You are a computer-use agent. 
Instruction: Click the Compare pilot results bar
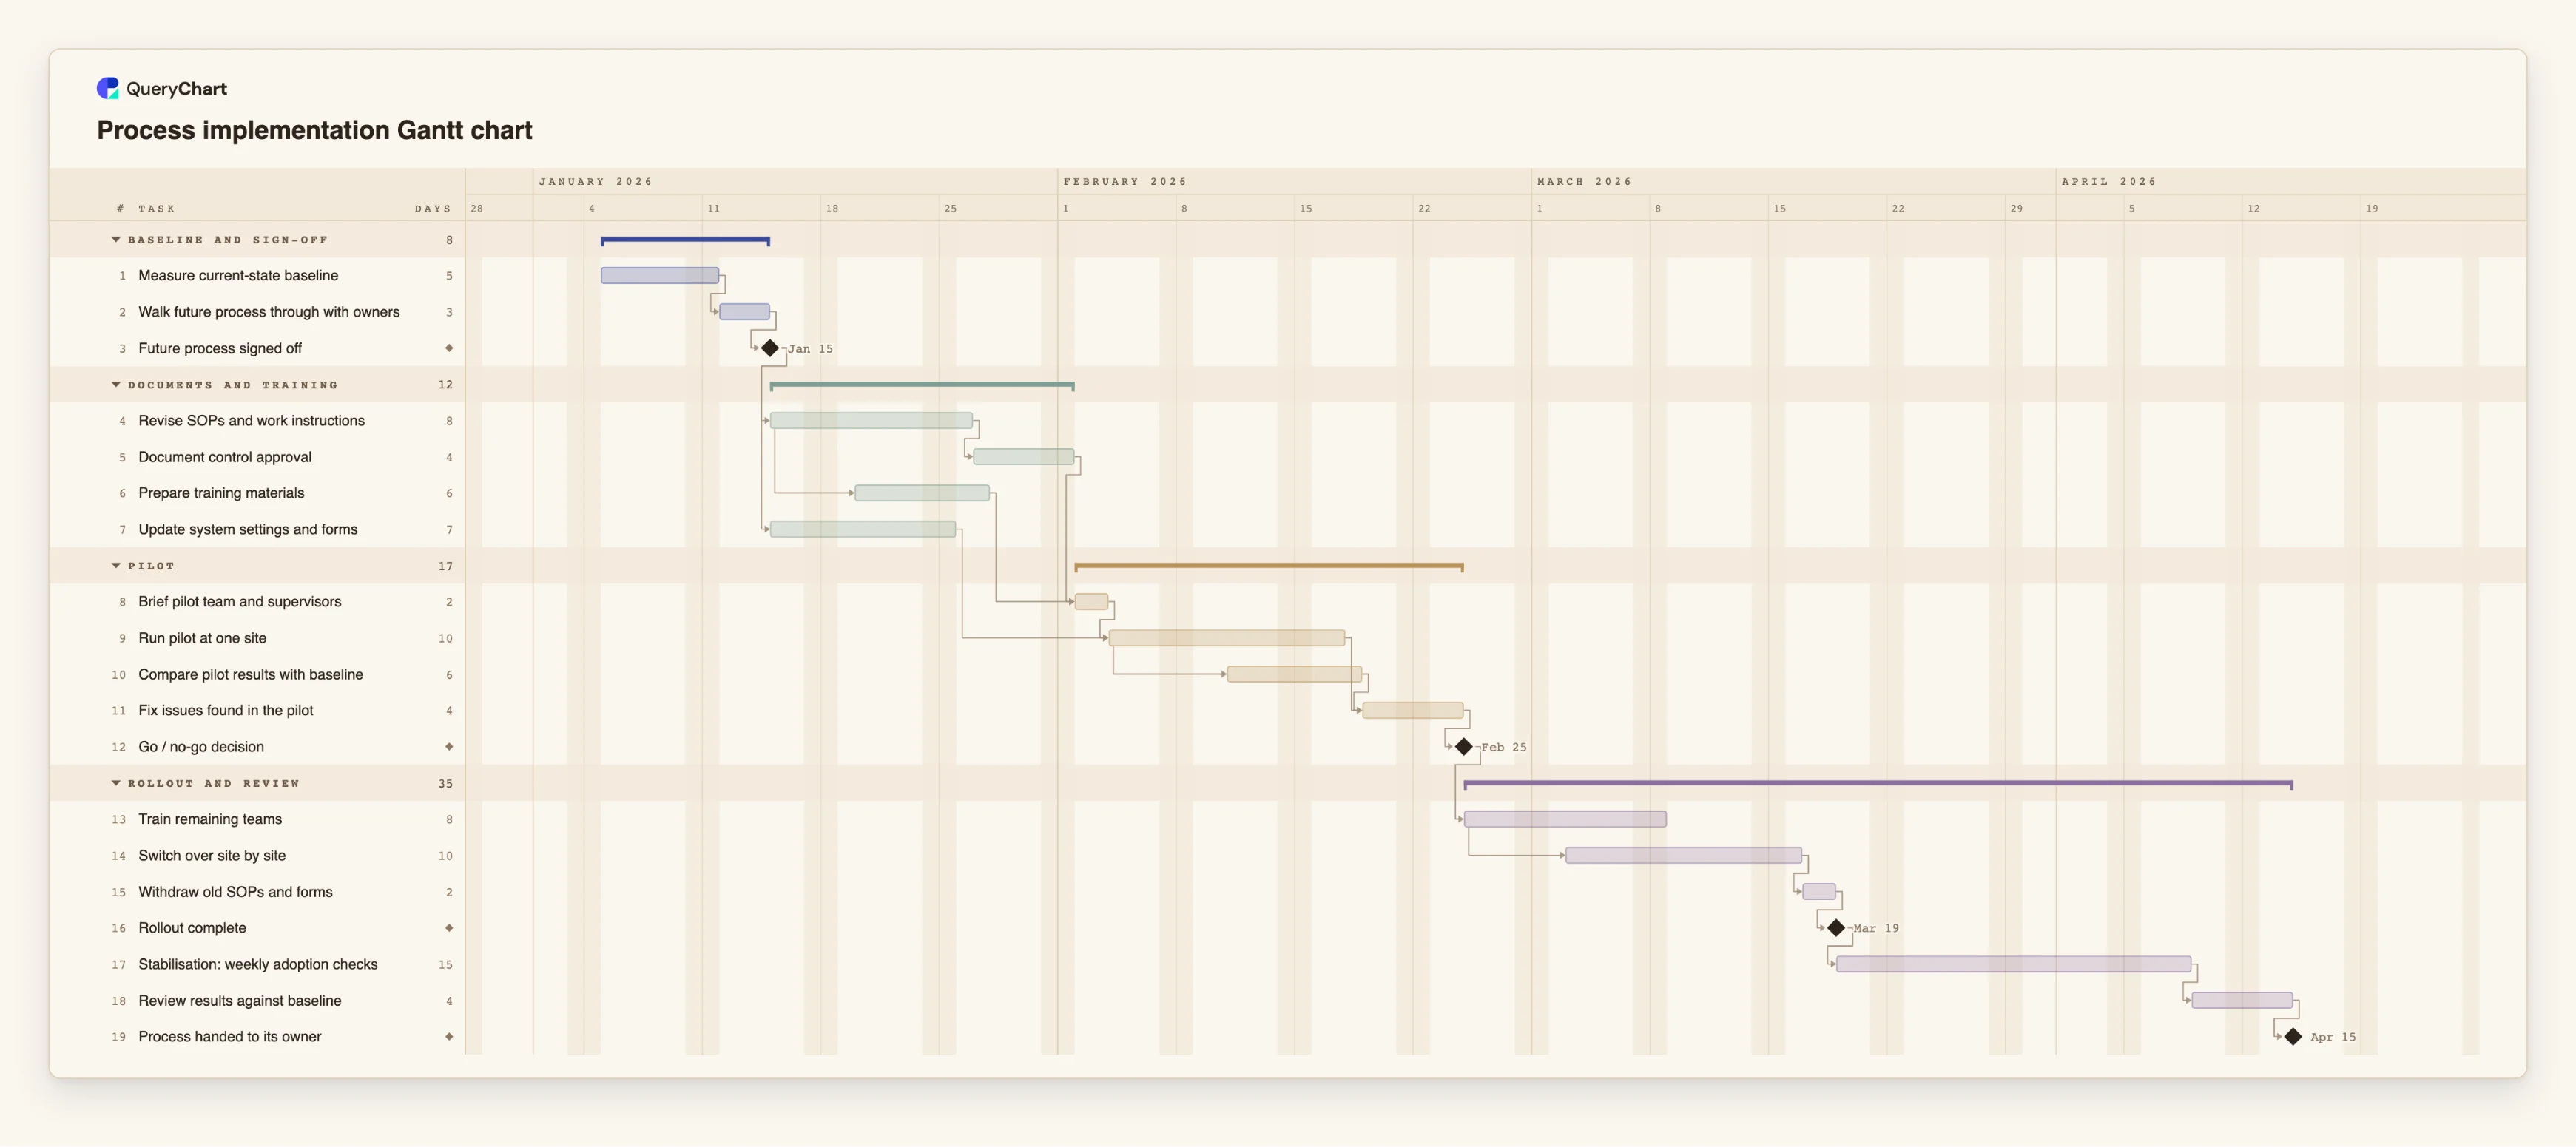tap(1294, 674)
